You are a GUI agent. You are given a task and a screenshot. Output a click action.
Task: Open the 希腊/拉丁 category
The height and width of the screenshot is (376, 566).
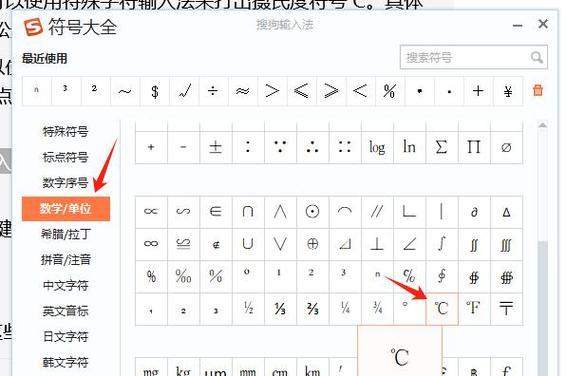point(65,235)
